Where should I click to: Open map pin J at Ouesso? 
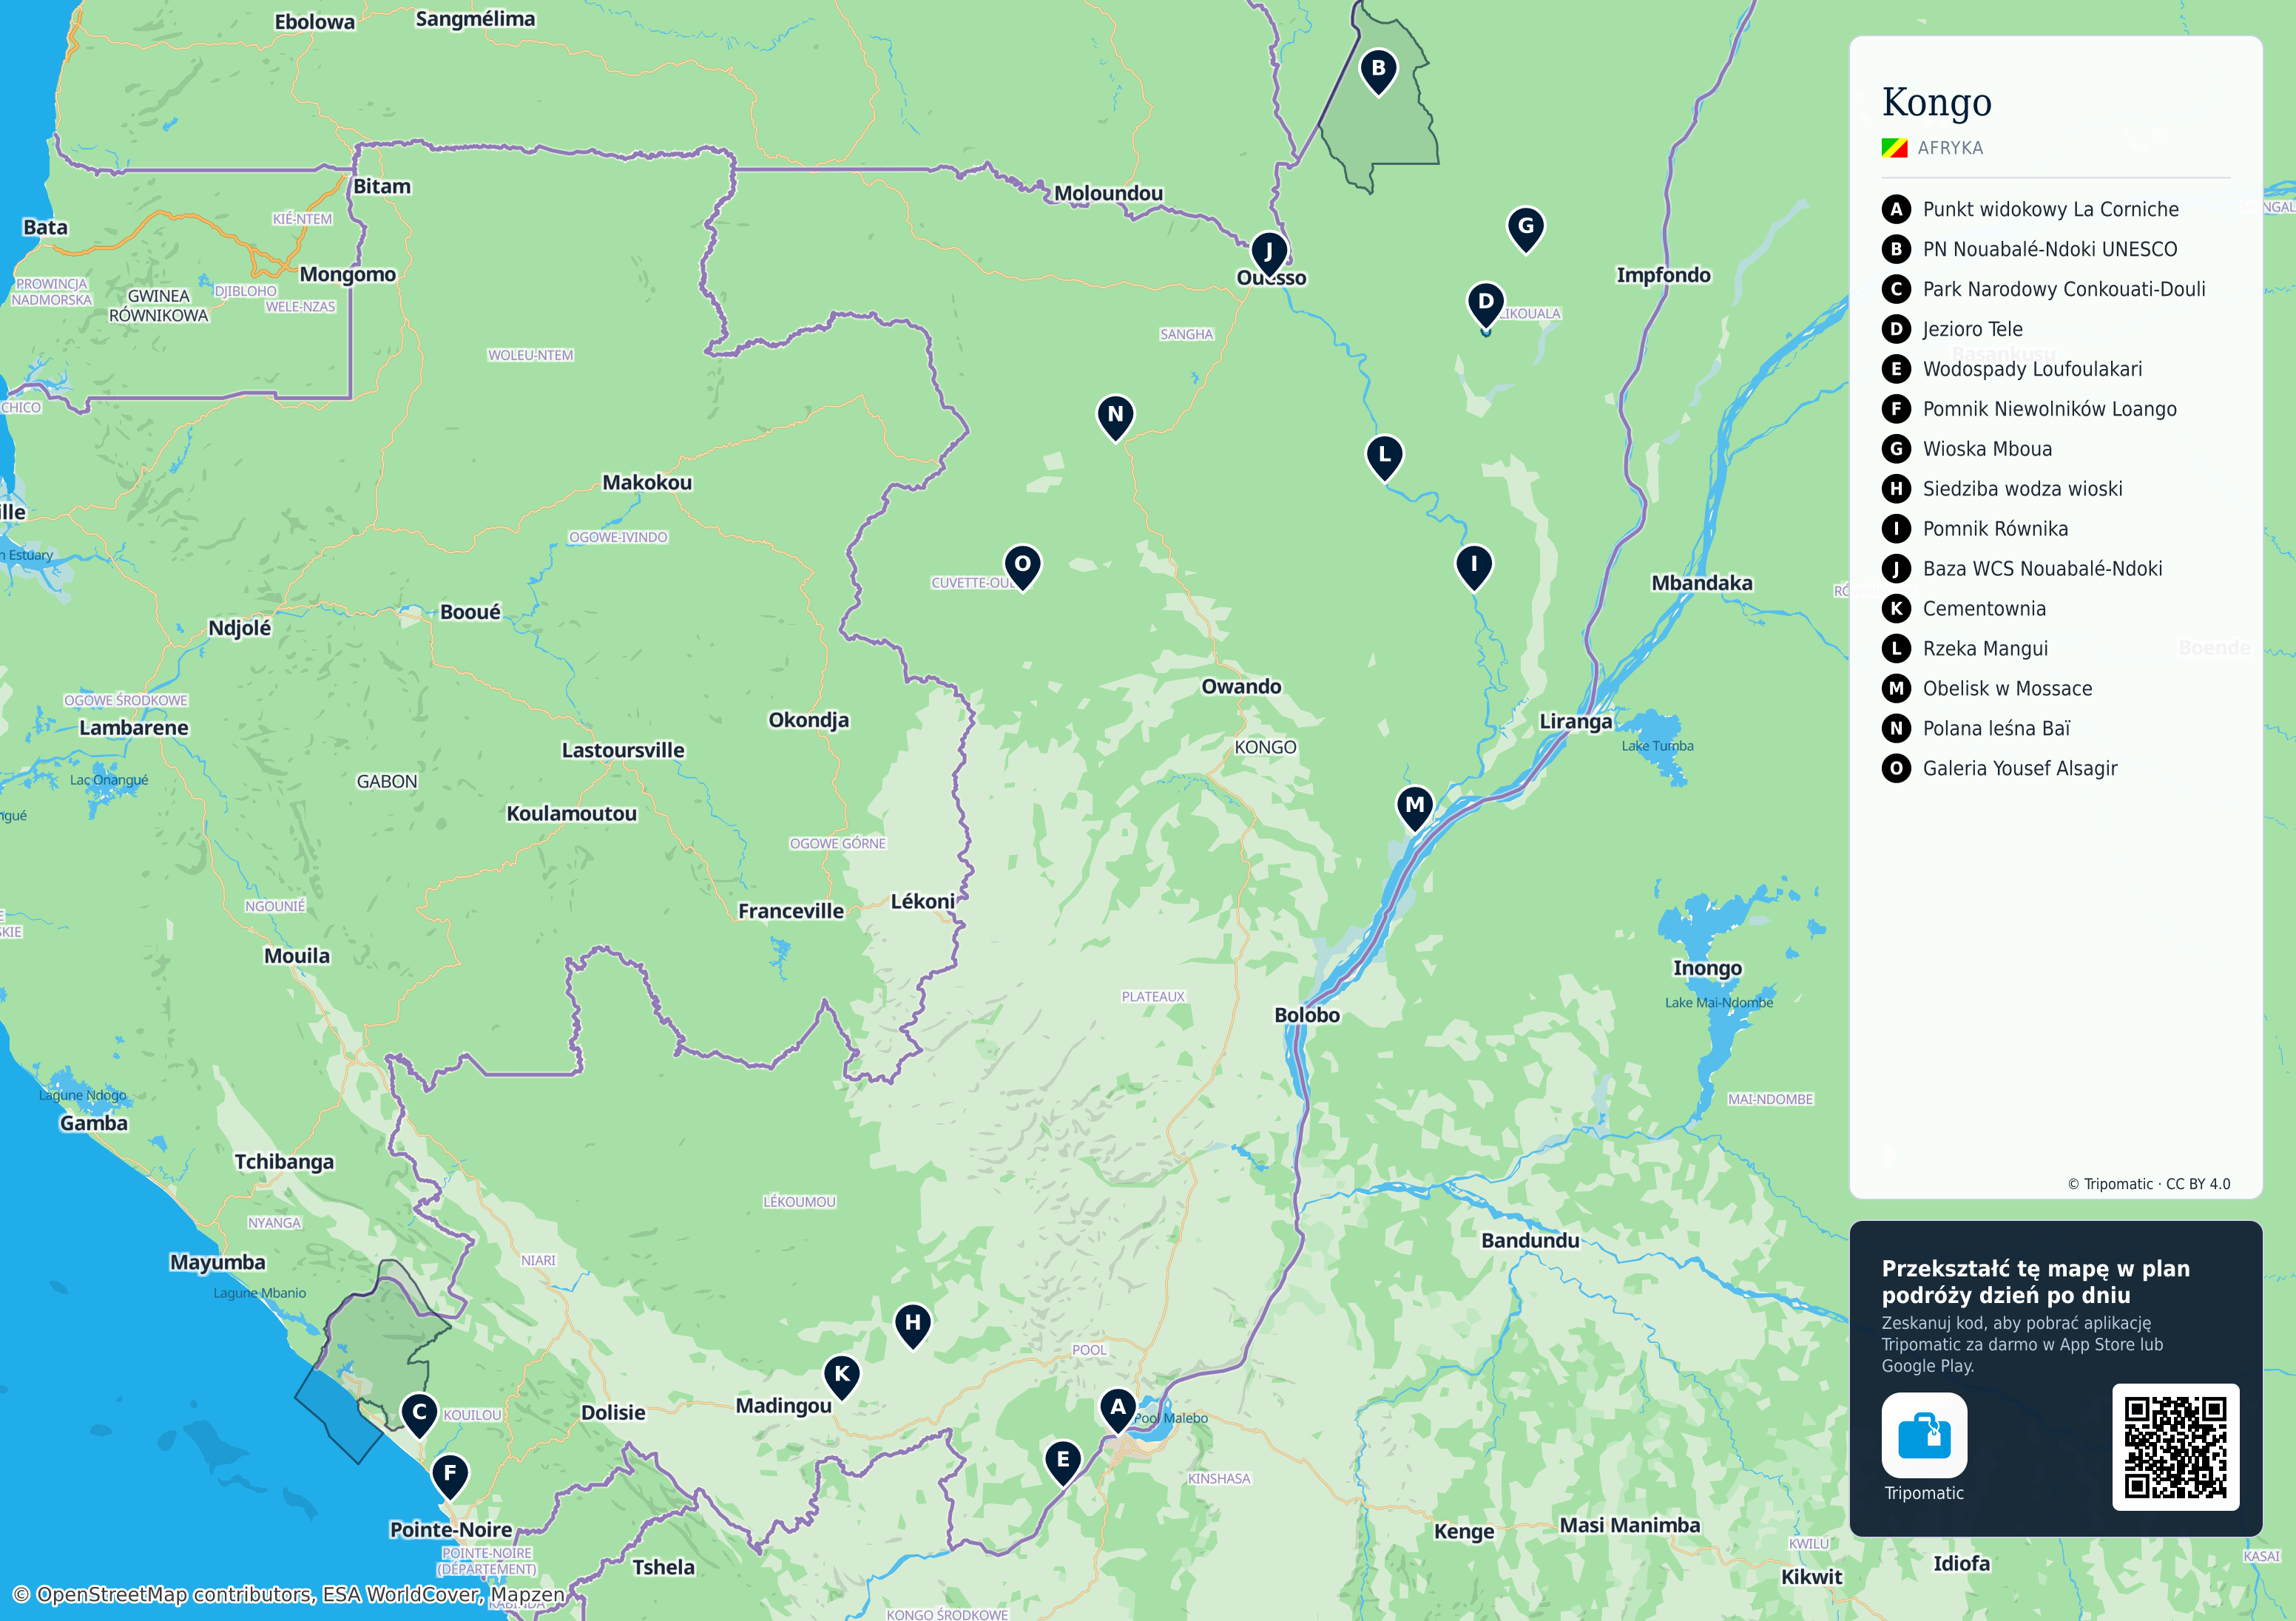(x=1268, y=254)
